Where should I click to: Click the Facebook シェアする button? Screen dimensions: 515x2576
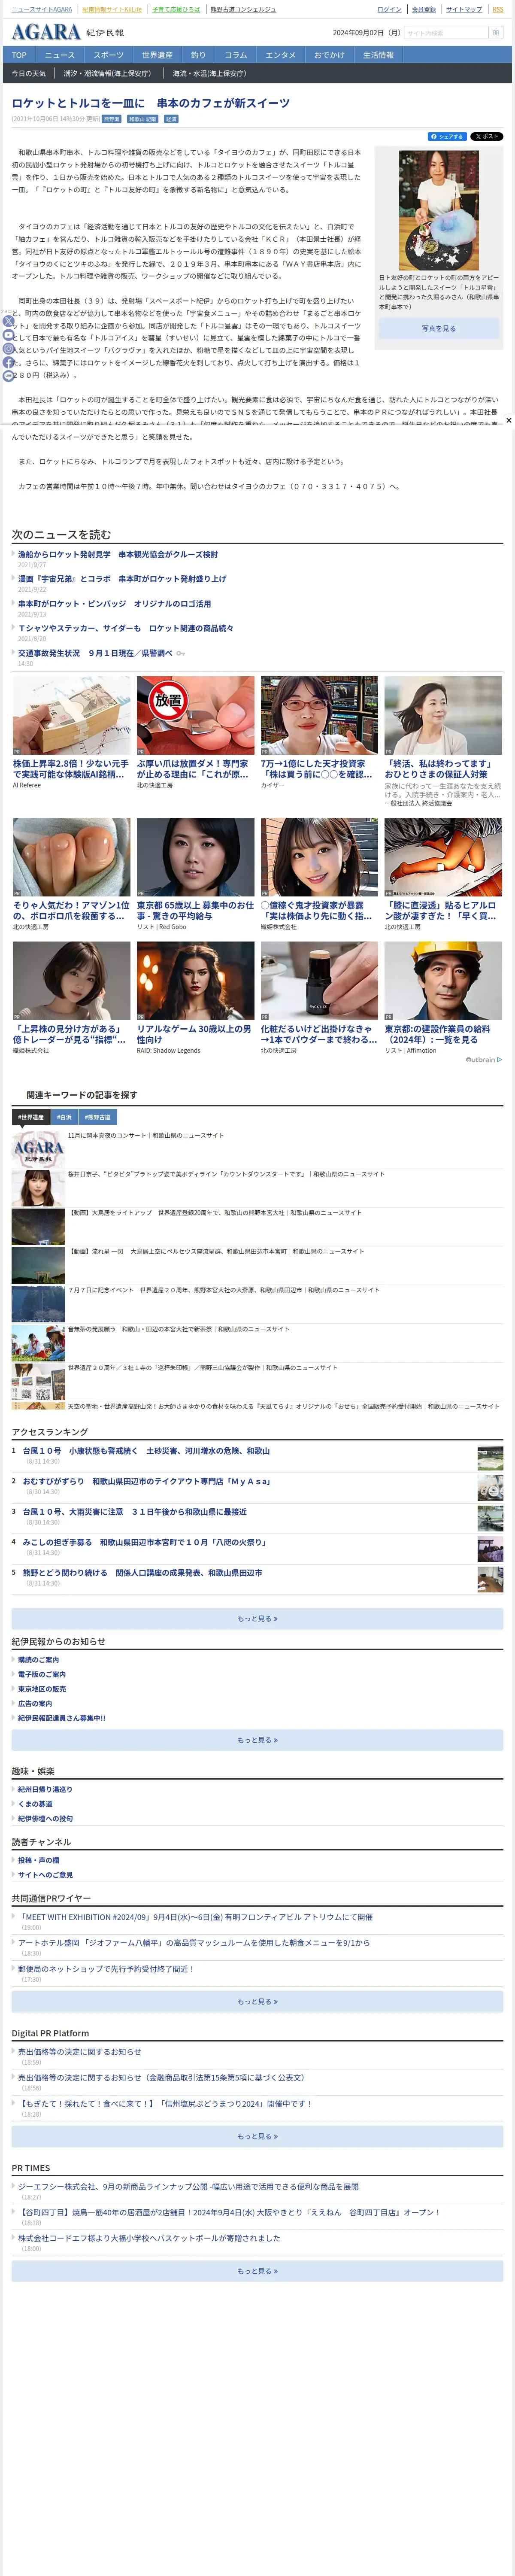[447, 136]
